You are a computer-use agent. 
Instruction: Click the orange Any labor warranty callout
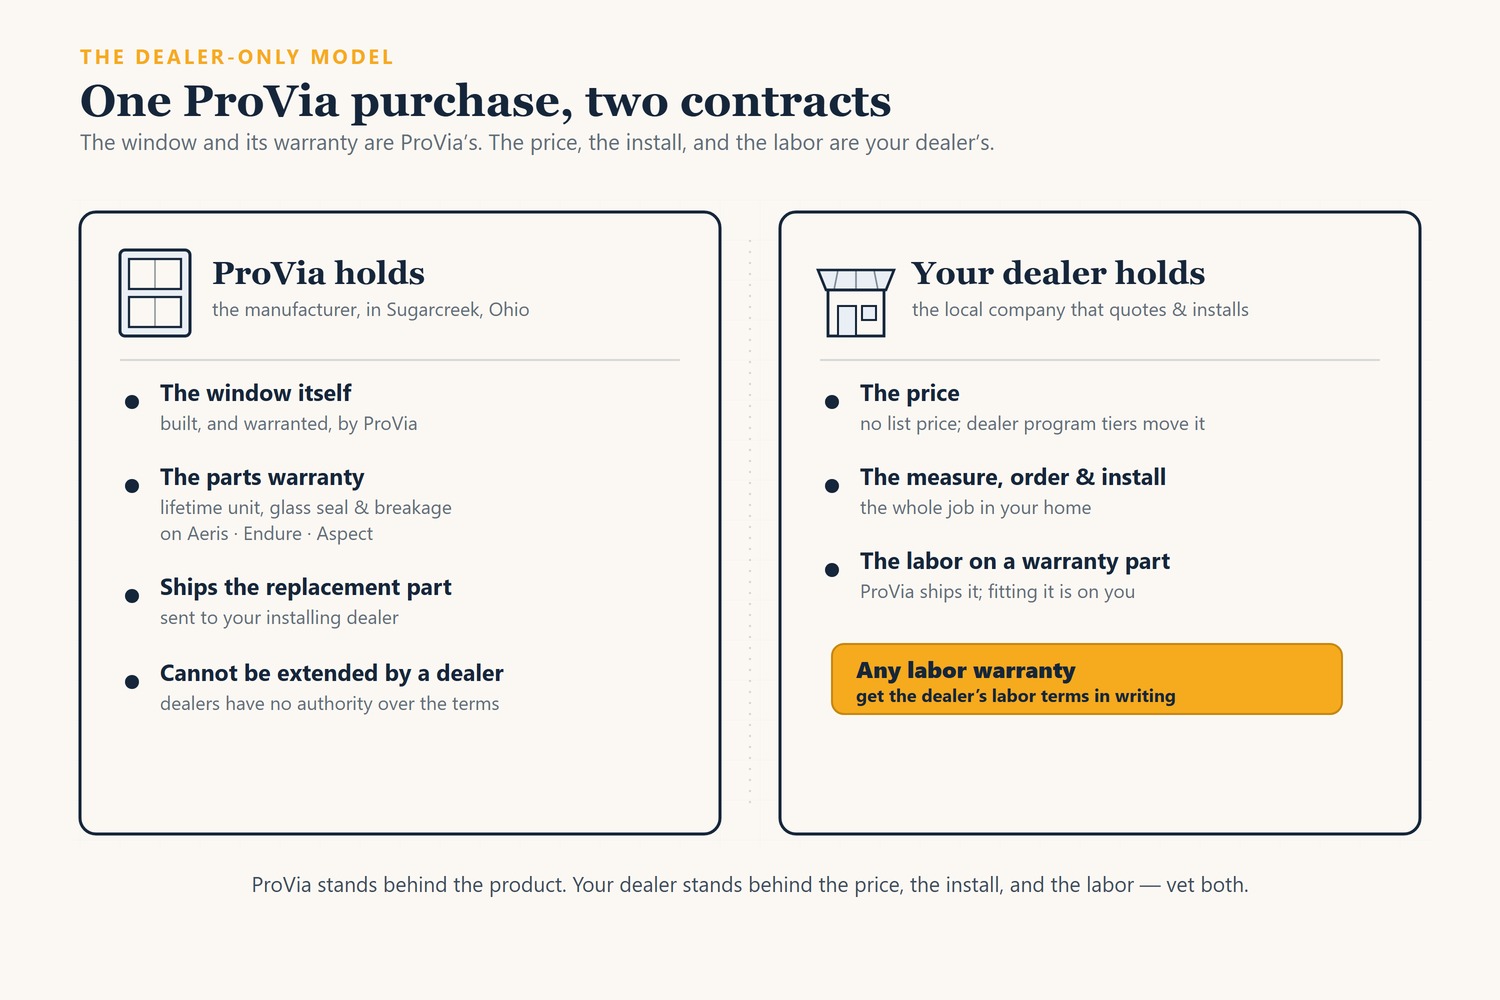[1087, 679]
